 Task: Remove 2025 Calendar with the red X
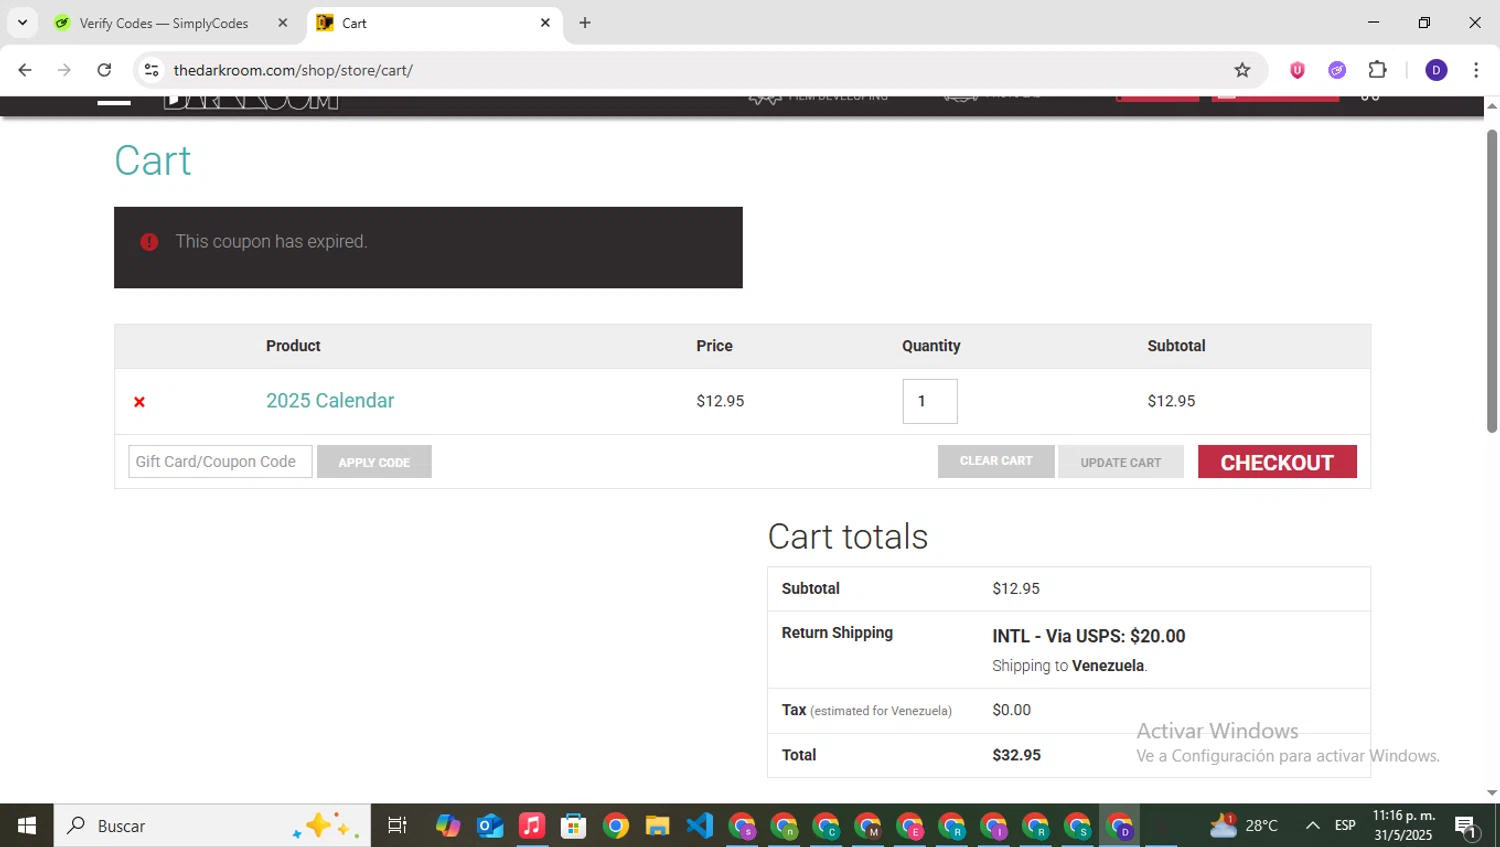[139, 402]
